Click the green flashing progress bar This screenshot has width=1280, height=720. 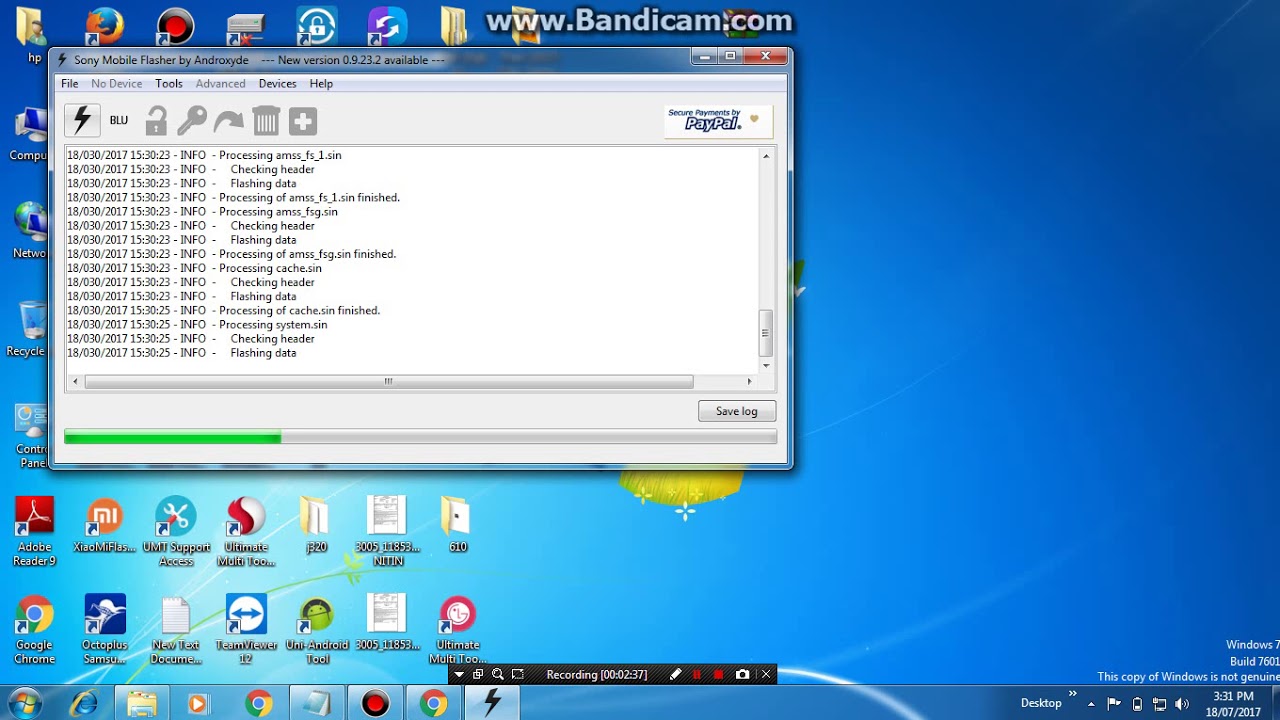[420, 437]
